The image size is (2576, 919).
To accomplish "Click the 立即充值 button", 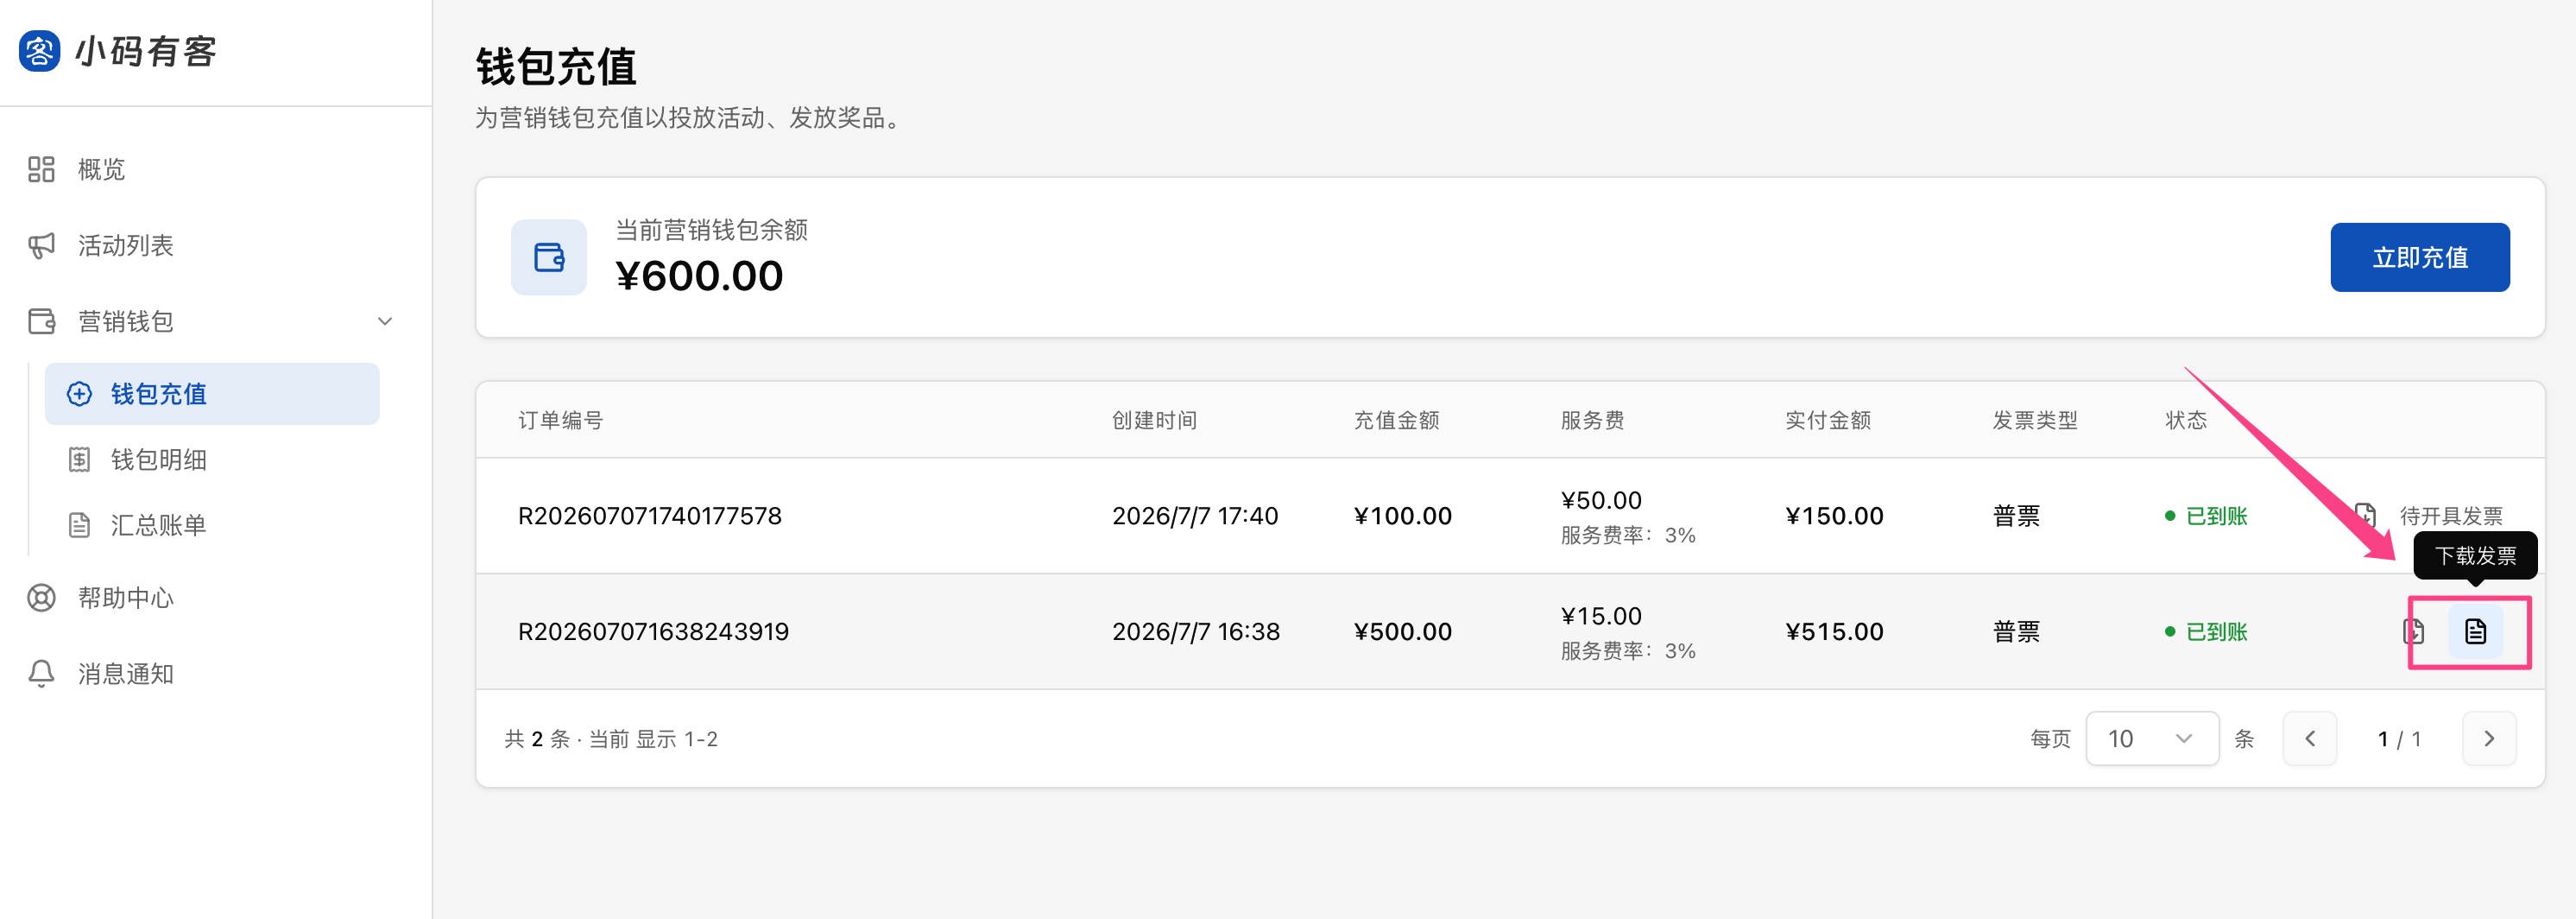I will (2419, 257).
